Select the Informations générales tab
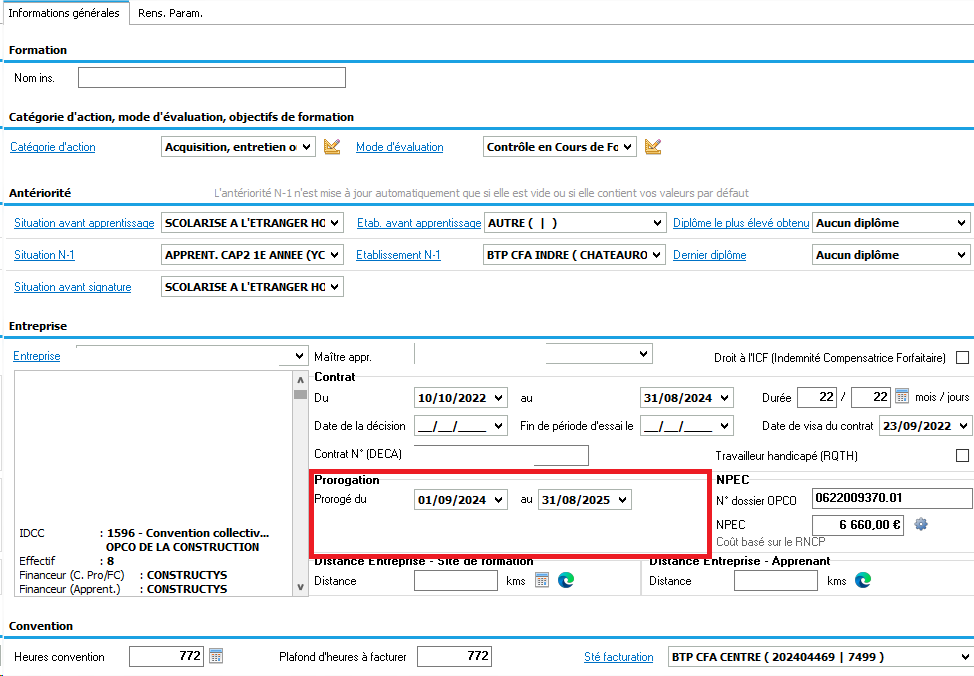Viewport: 974px width, 676px height. pyautogui.click(x=64, y=13)
